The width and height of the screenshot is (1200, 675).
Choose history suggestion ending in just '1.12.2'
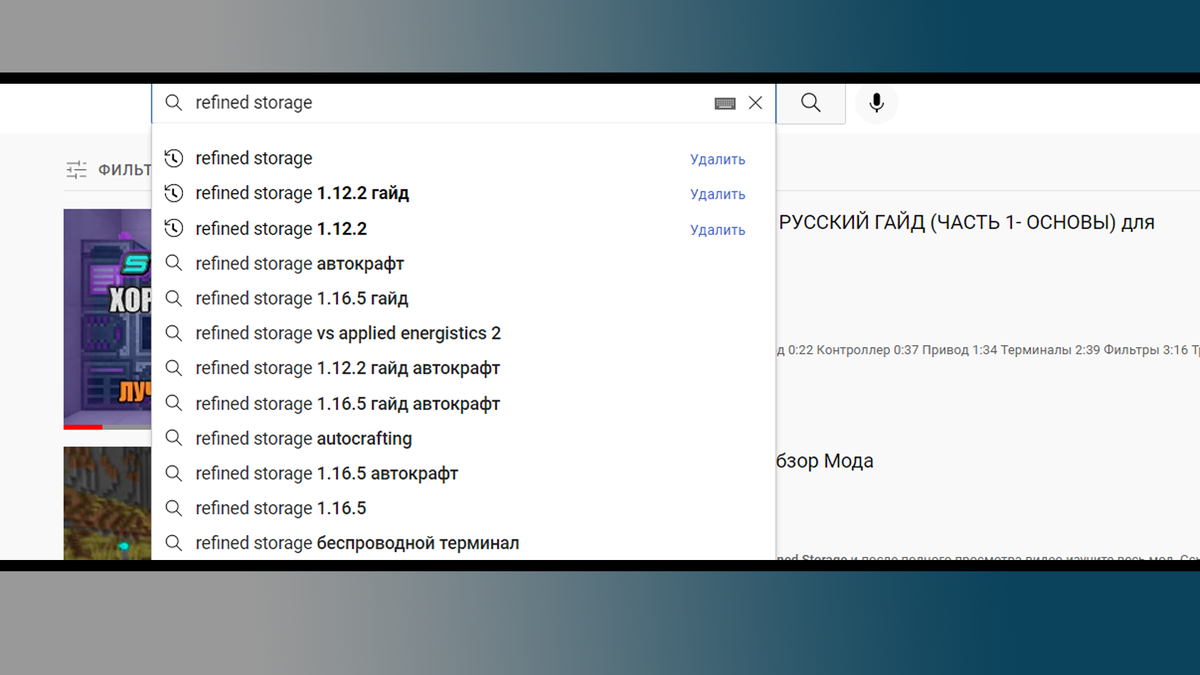coord(463,228)
